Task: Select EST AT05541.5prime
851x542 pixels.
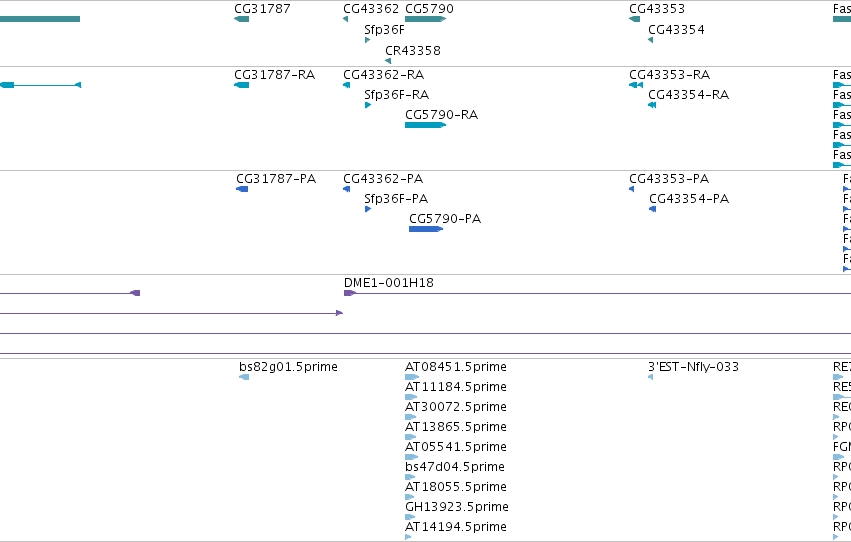Action: coord(456,447)
